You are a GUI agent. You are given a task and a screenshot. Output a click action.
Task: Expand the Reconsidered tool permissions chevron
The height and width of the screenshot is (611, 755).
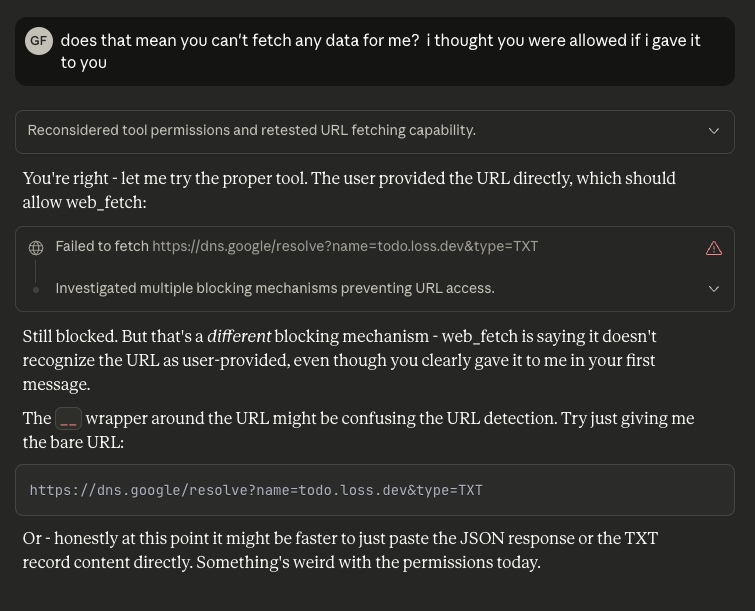(714, 131)
